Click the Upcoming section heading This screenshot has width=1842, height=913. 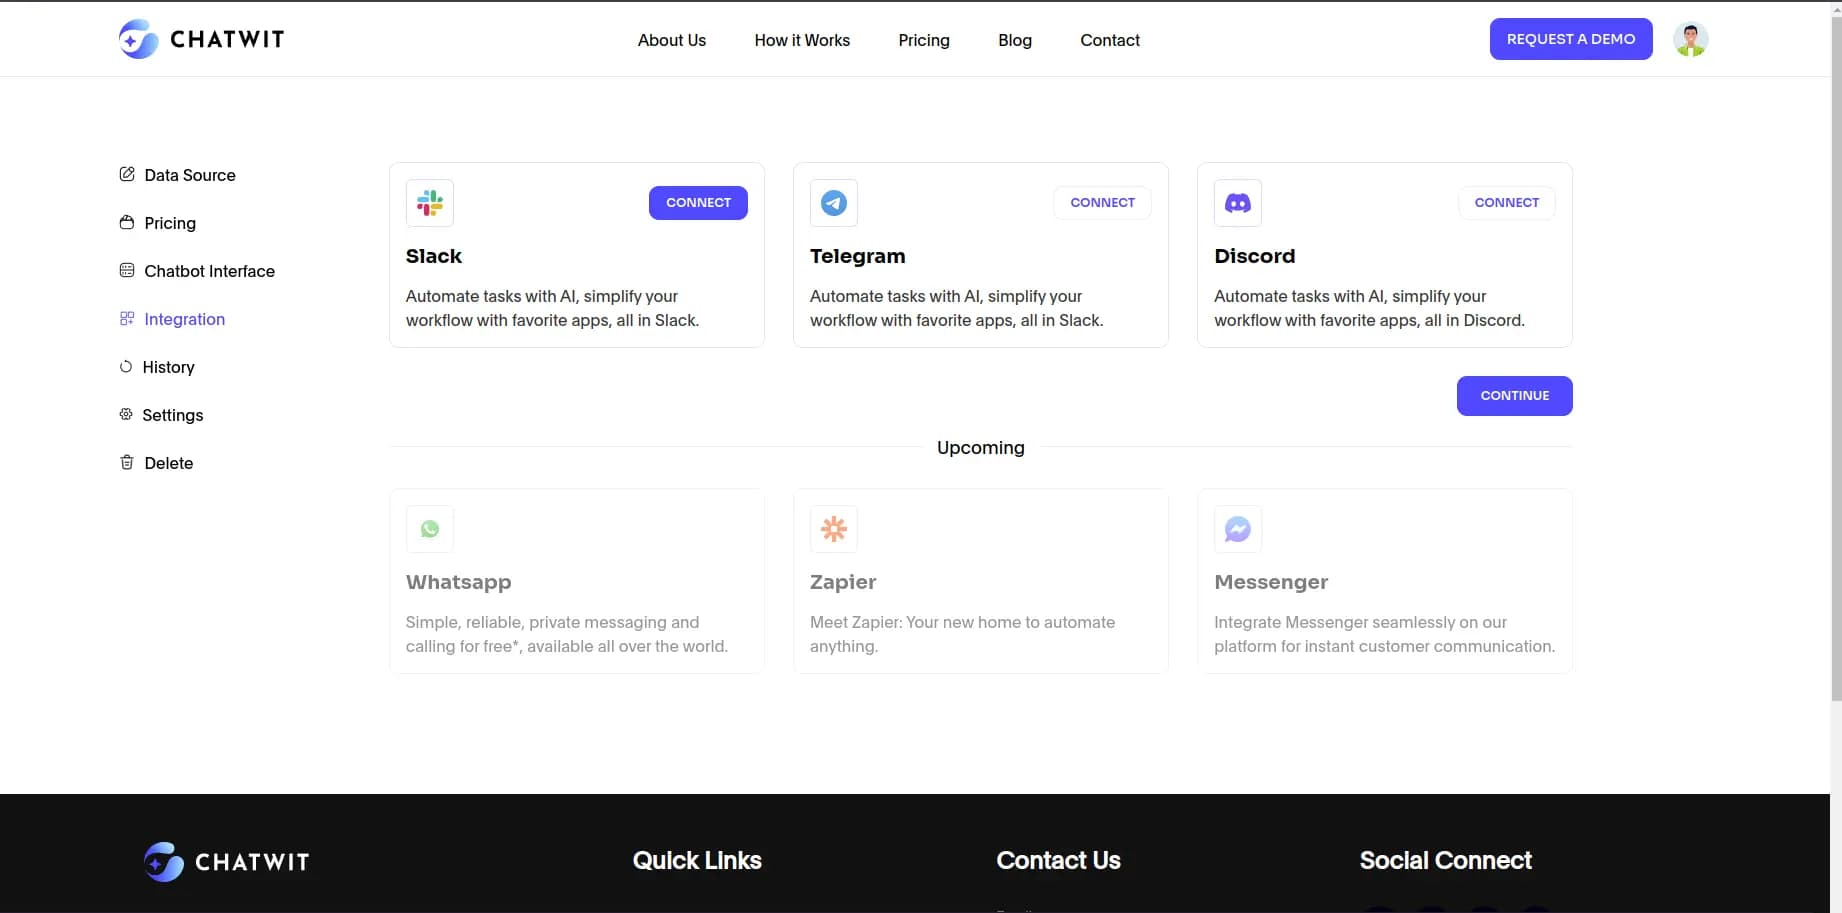point(980,448)
